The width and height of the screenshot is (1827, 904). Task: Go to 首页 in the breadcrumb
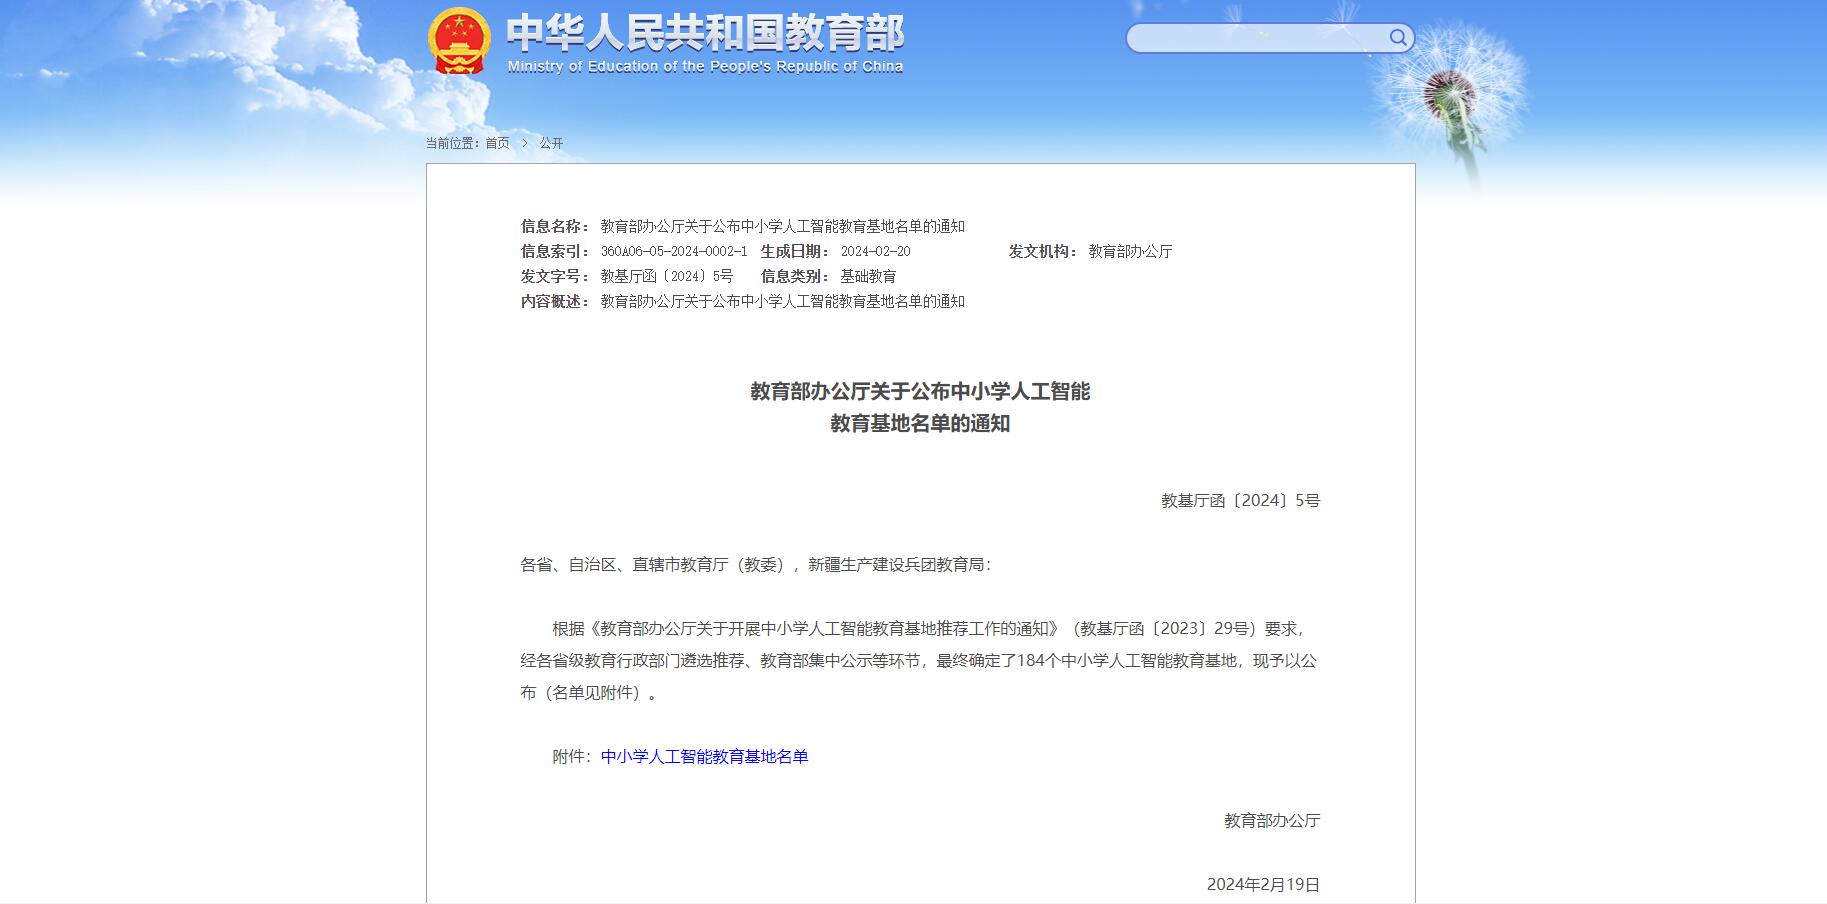click(x=497, y=143)
